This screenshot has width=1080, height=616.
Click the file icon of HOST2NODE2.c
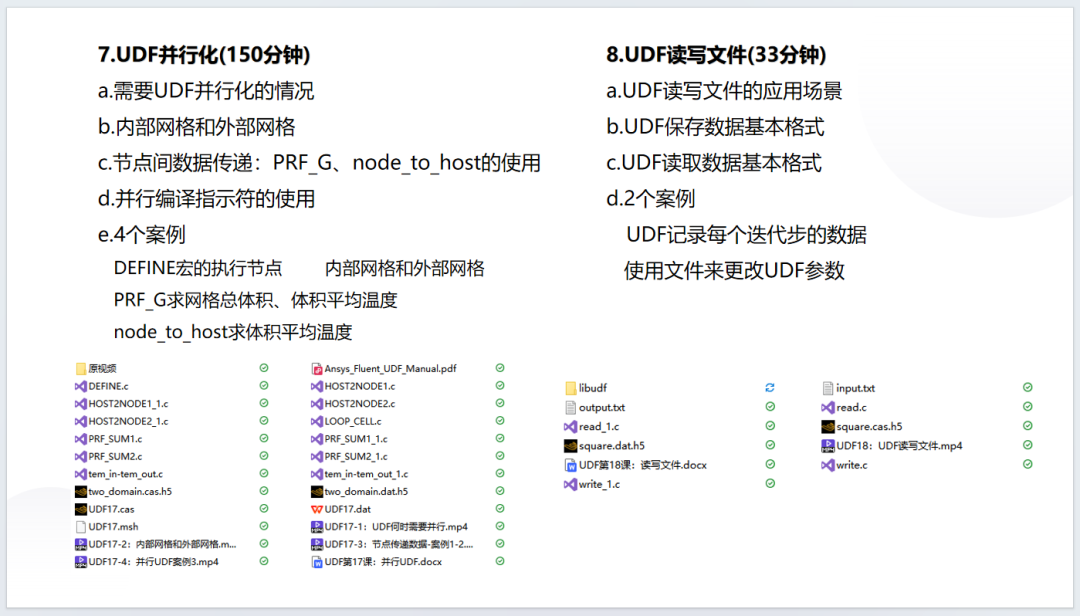[x=317, y=404]
